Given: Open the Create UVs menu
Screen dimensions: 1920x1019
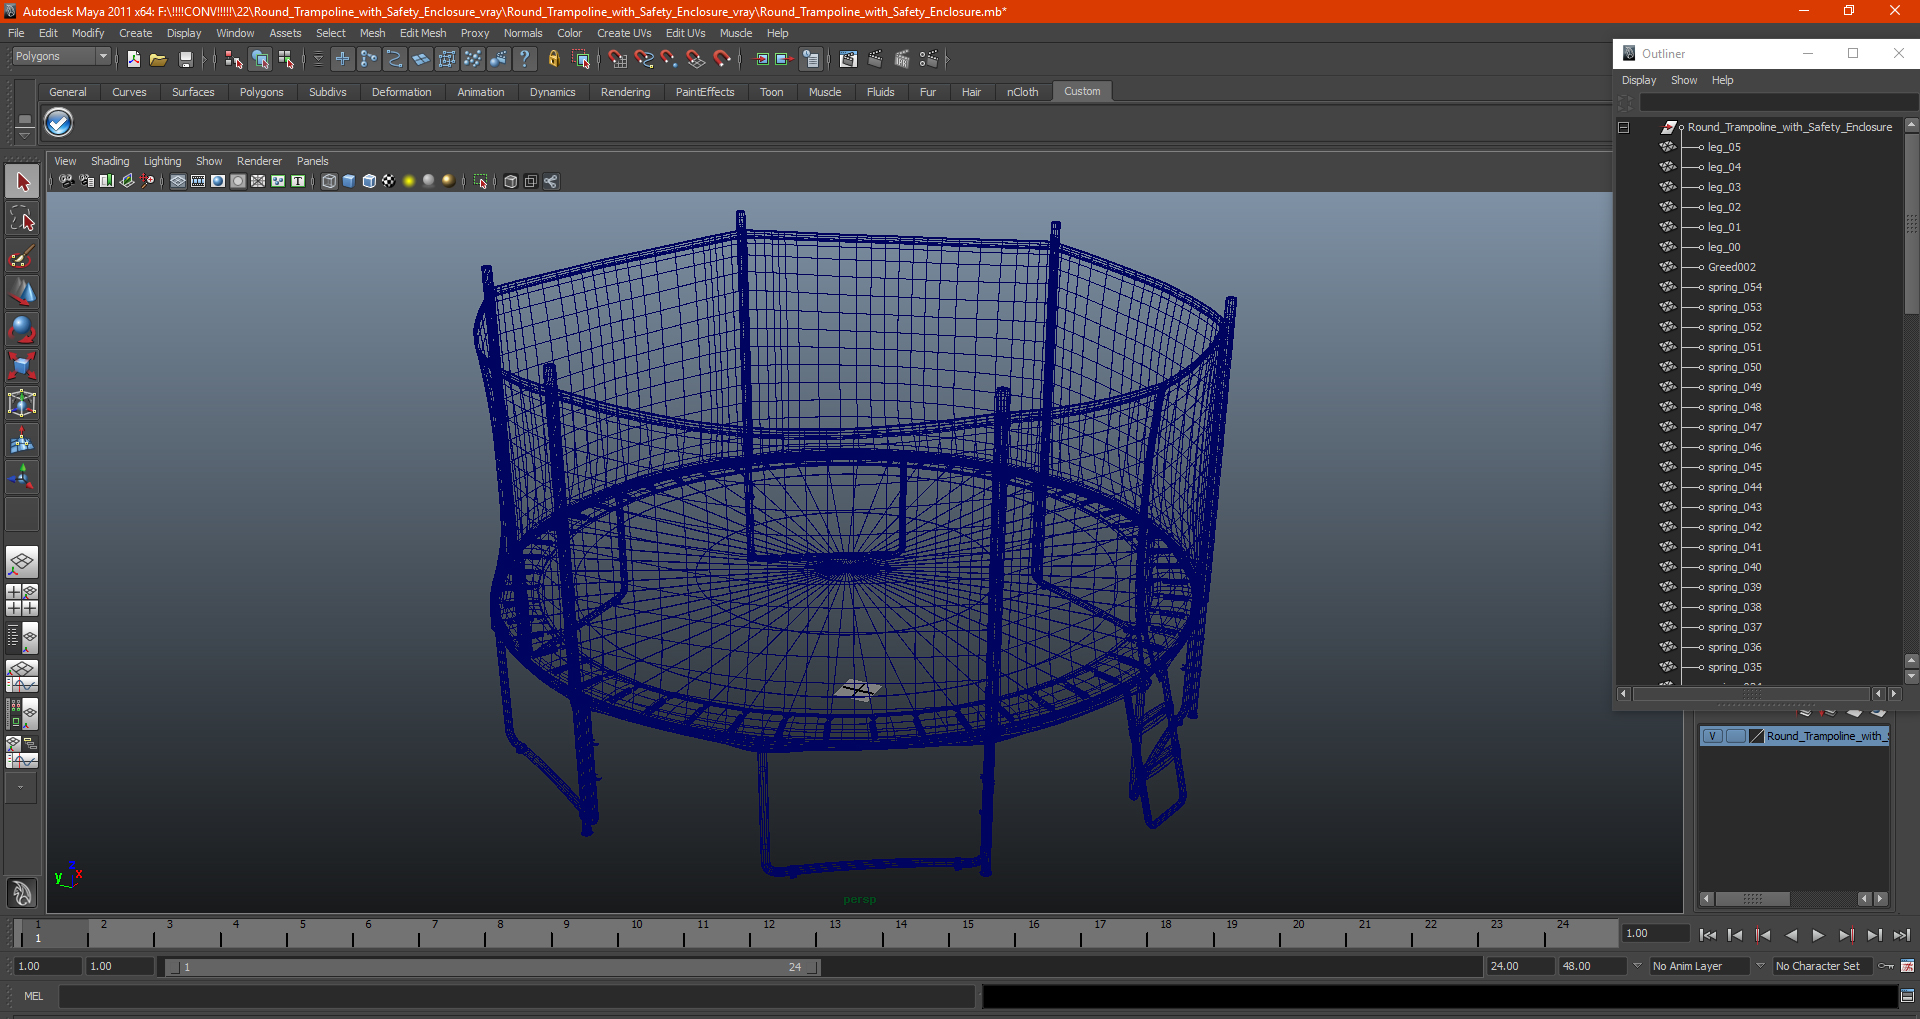Looking at the screenshot, I should tap(624, 33).
